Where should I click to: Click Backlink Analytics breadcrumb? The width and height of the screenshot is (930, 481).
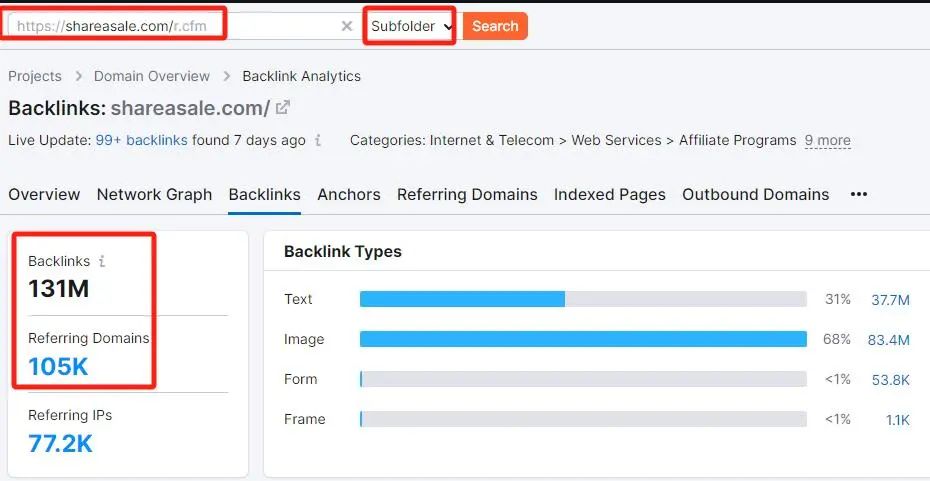(x=301, y=77)
